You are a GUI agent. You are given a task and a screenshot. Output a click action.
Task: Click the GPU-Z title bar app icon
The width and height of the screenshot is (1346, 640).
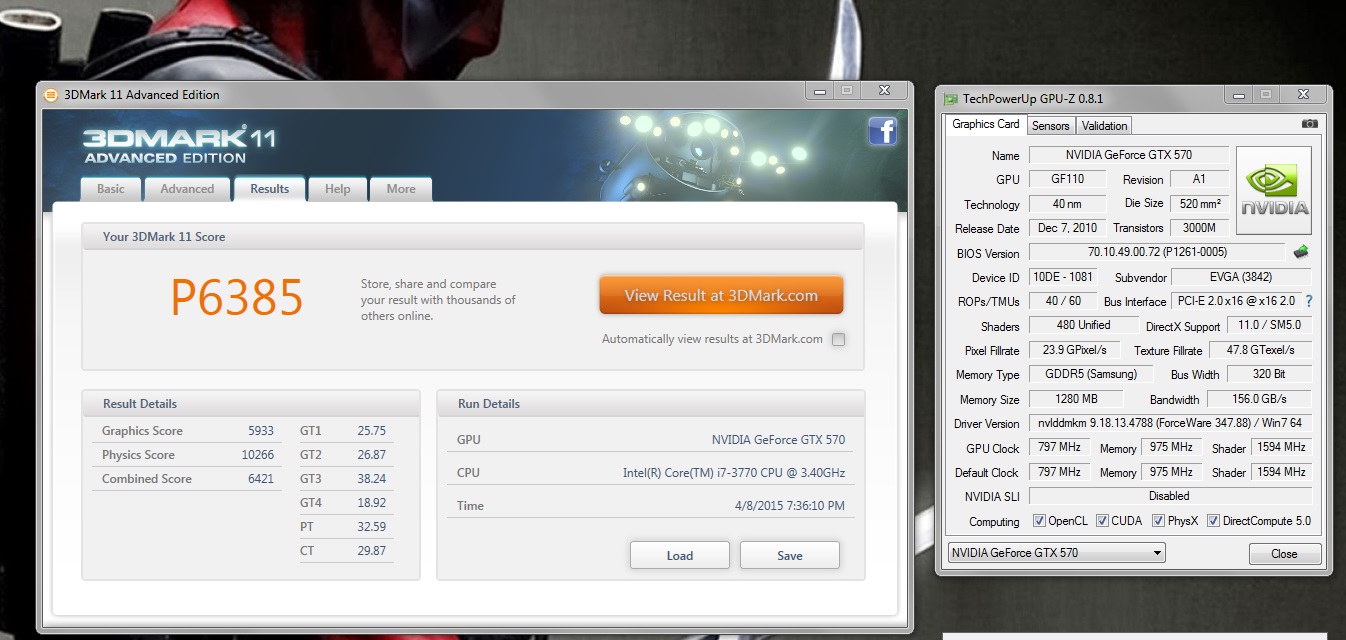950,98
